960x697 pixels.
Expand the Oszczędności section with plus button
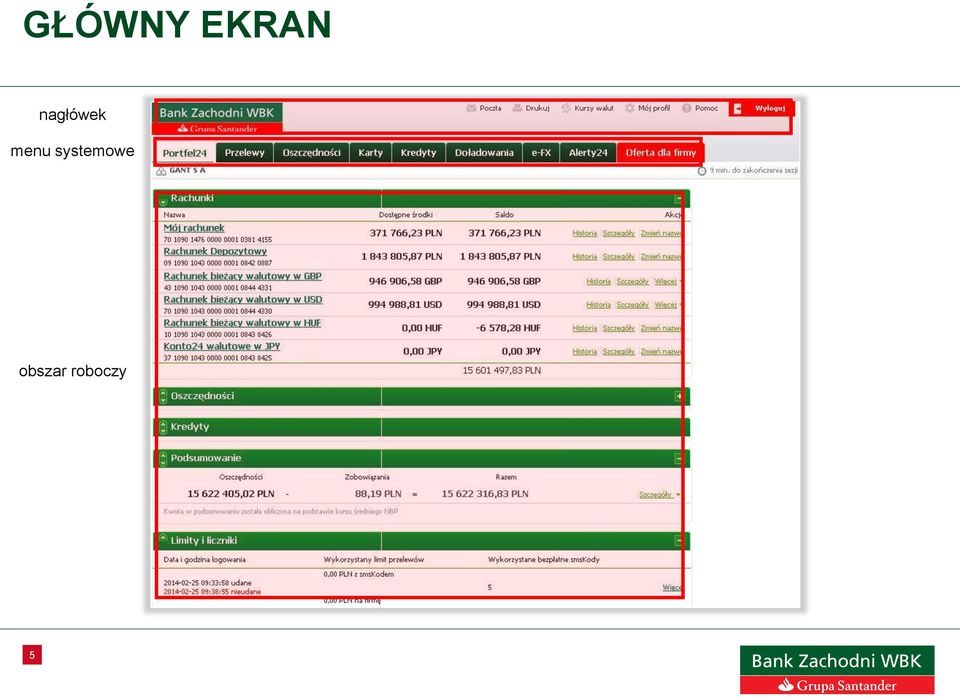[x=678, y=396]
